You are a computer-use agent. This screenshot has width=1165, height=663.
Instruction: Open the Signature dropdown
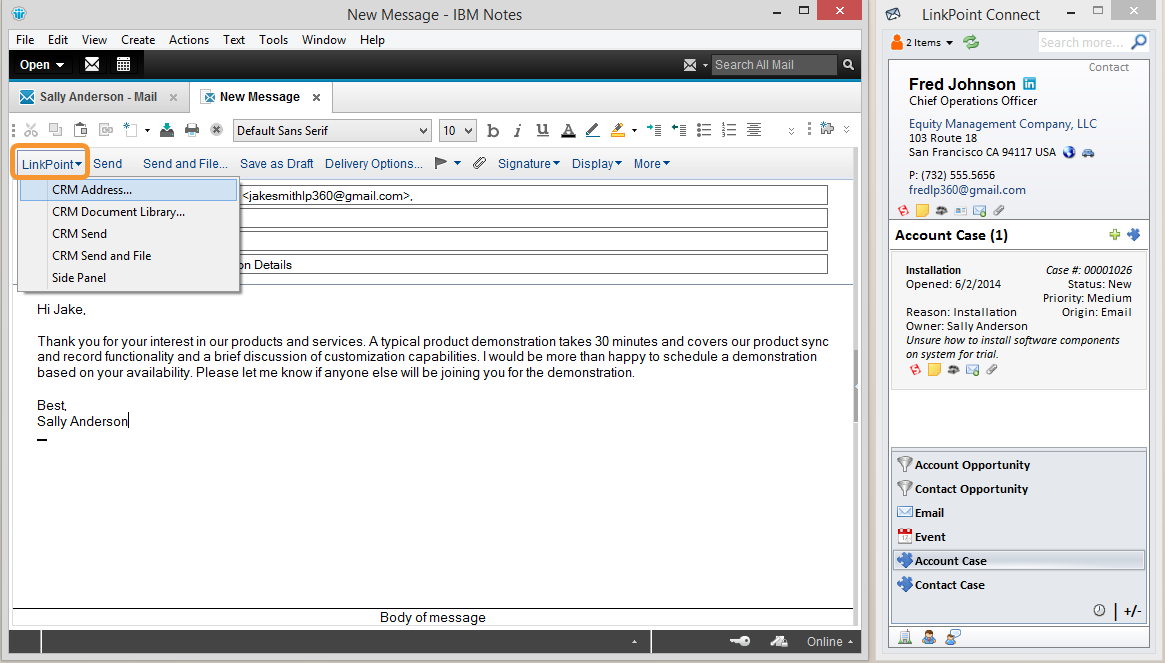pos(528,164)
